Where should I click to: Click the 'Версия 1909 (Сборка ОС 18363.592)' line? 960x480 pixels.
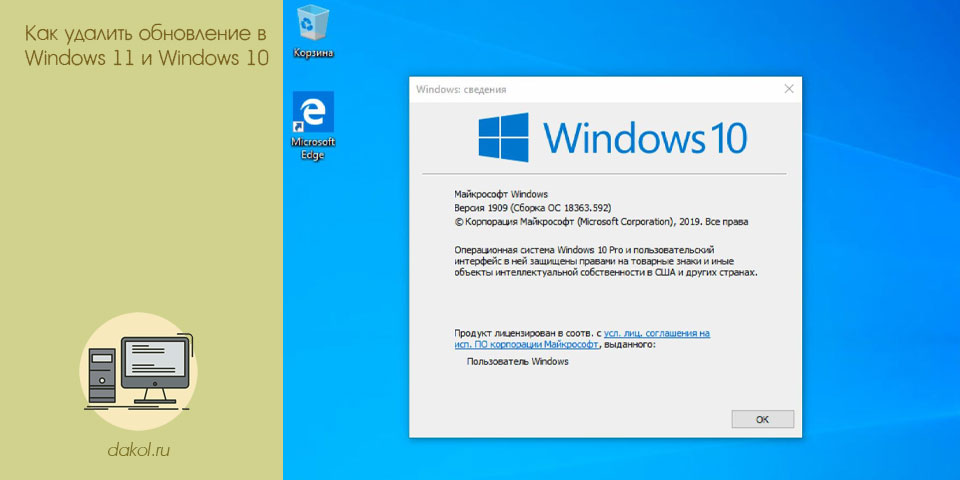click(x=533, y=208)
